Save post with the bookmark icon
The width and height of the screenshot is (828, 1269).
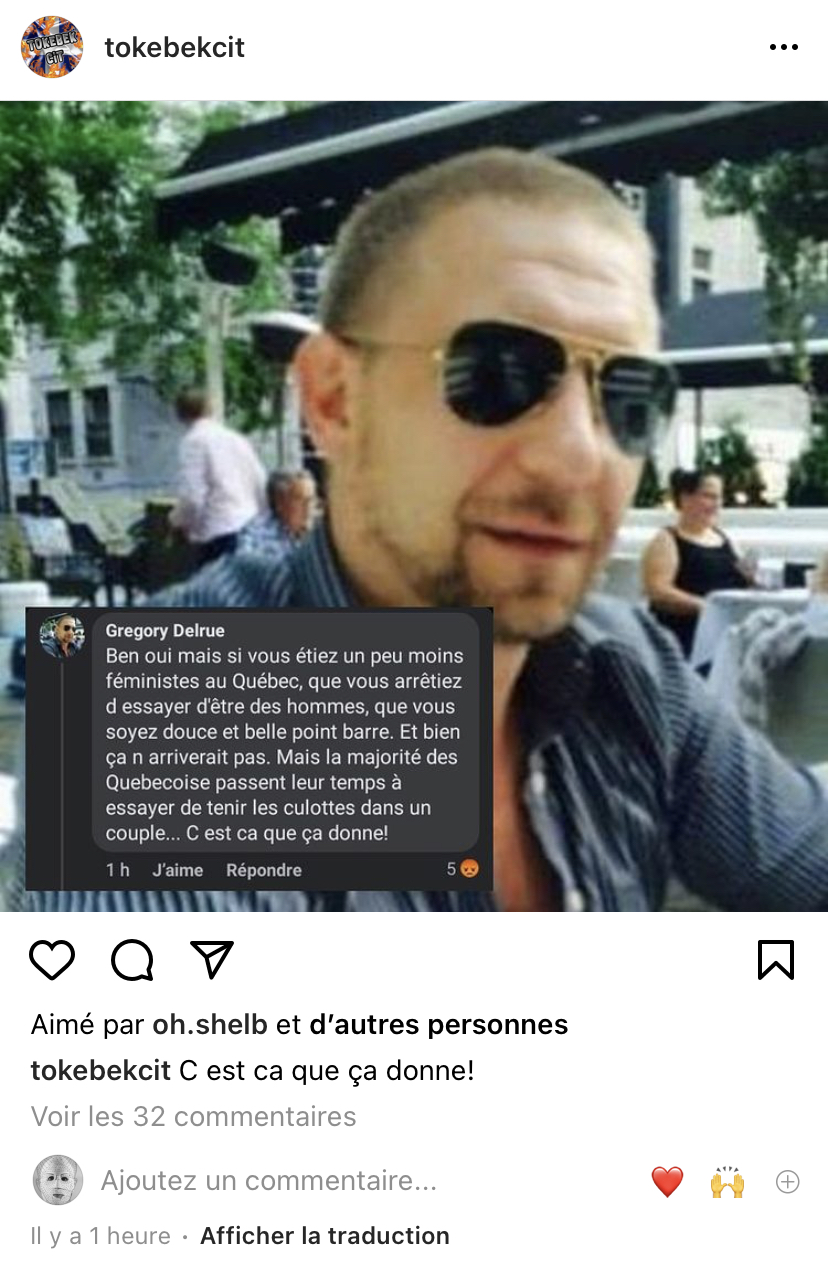tap(776, 960)
